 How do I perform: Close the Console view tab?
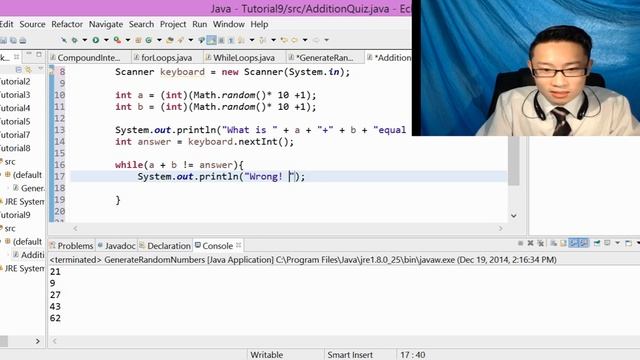(x=238, y=245)
